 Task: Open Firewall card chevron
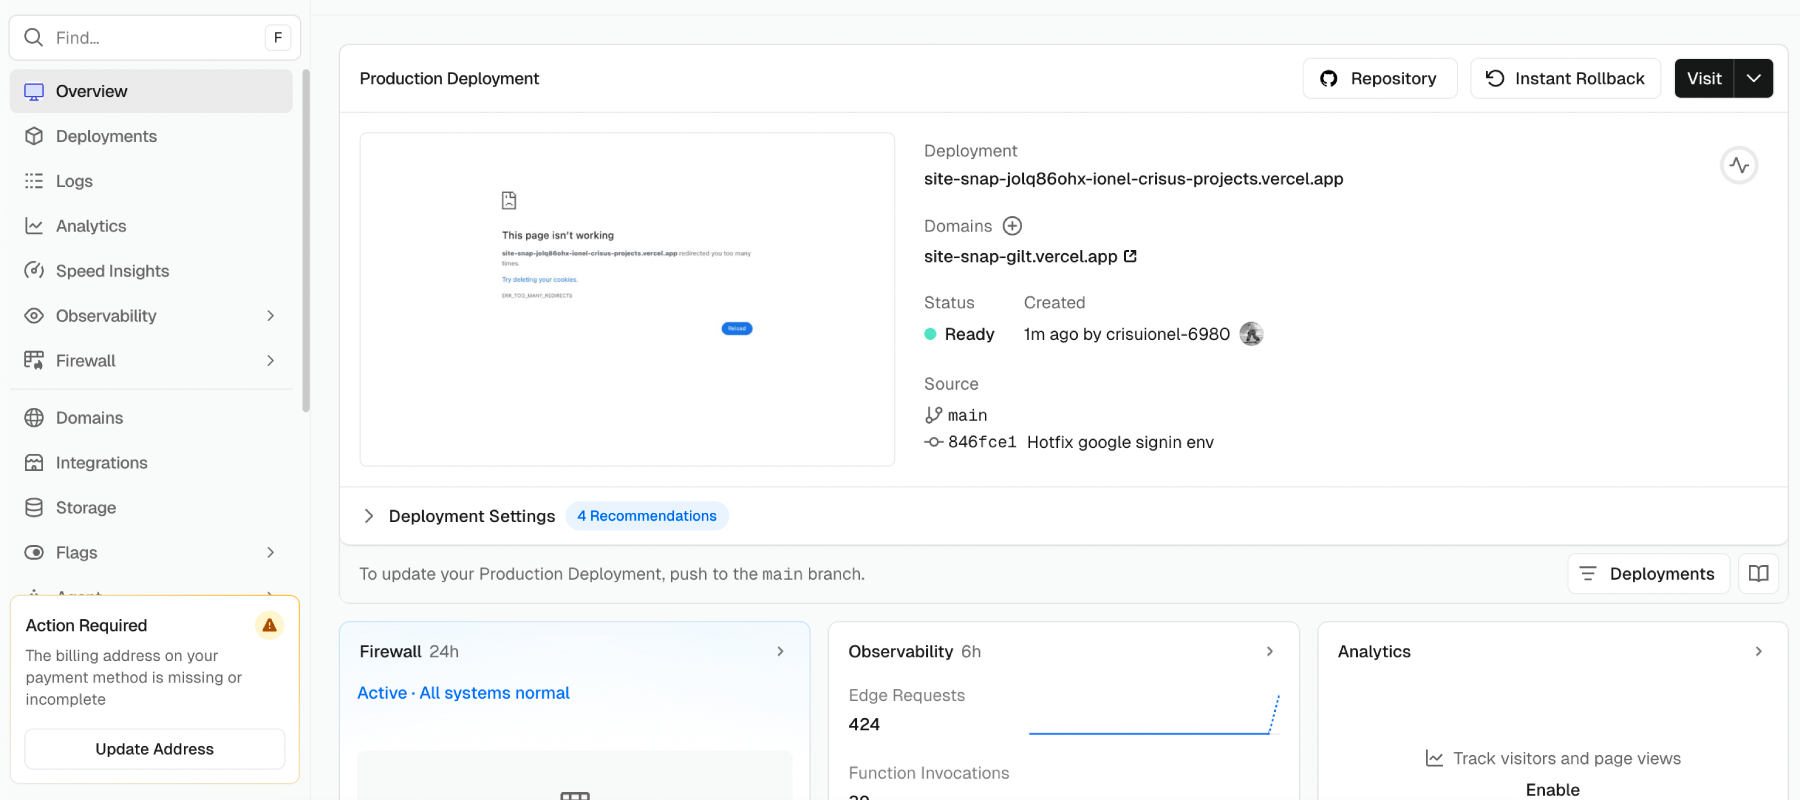pos(781,651)
